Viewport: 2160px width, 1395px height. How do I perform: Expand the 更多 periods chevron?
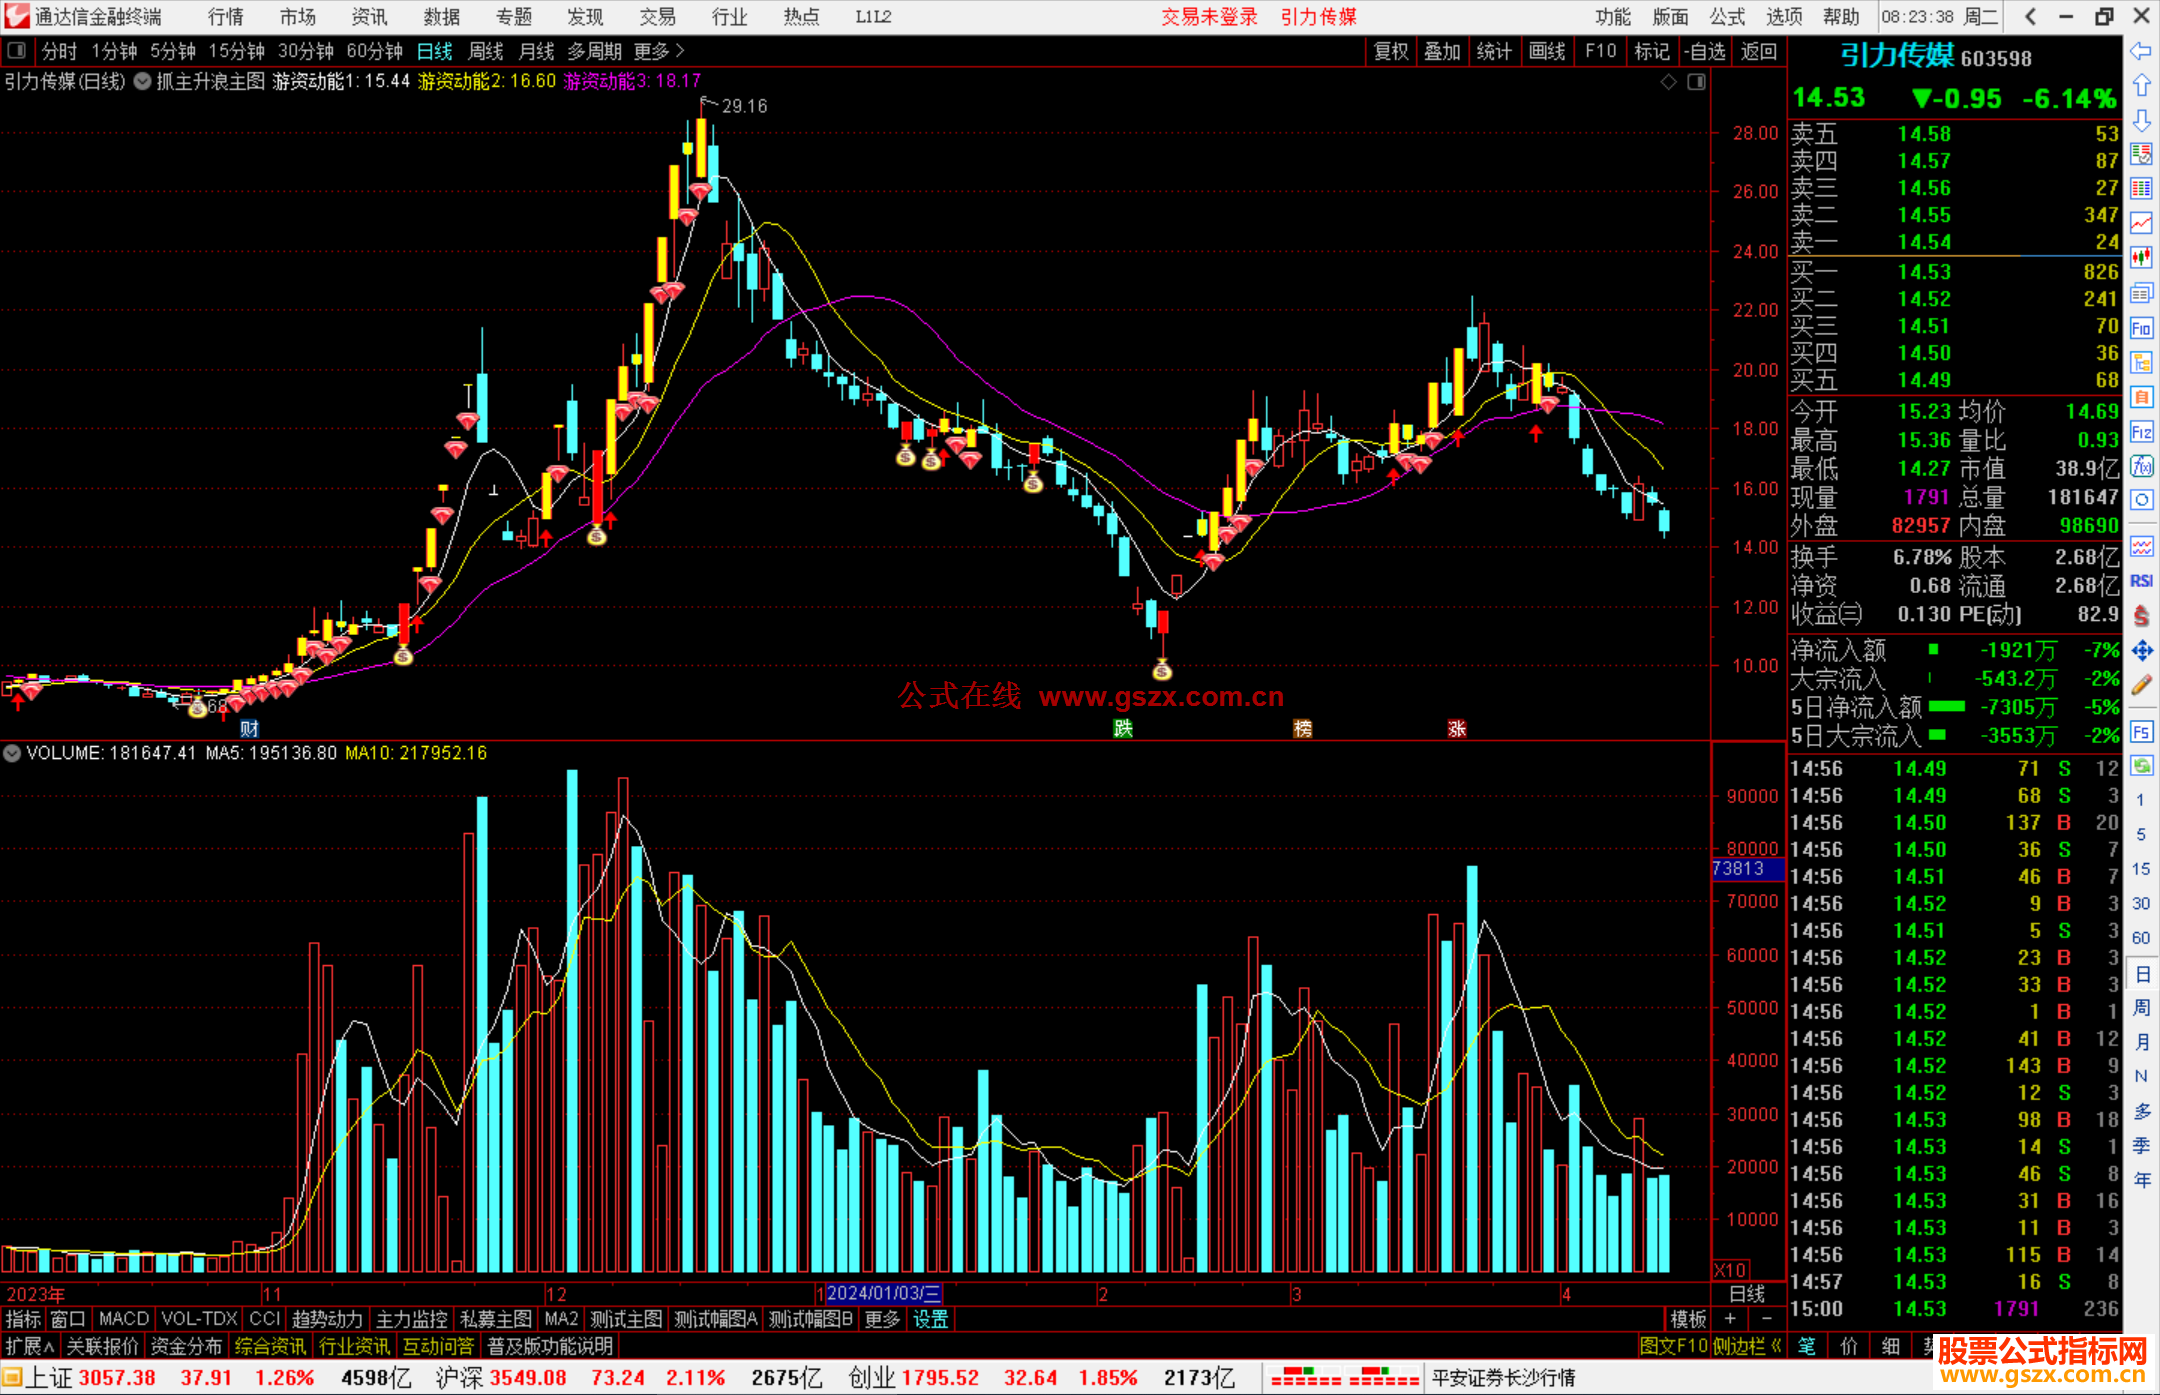click(x=680, y=51)
